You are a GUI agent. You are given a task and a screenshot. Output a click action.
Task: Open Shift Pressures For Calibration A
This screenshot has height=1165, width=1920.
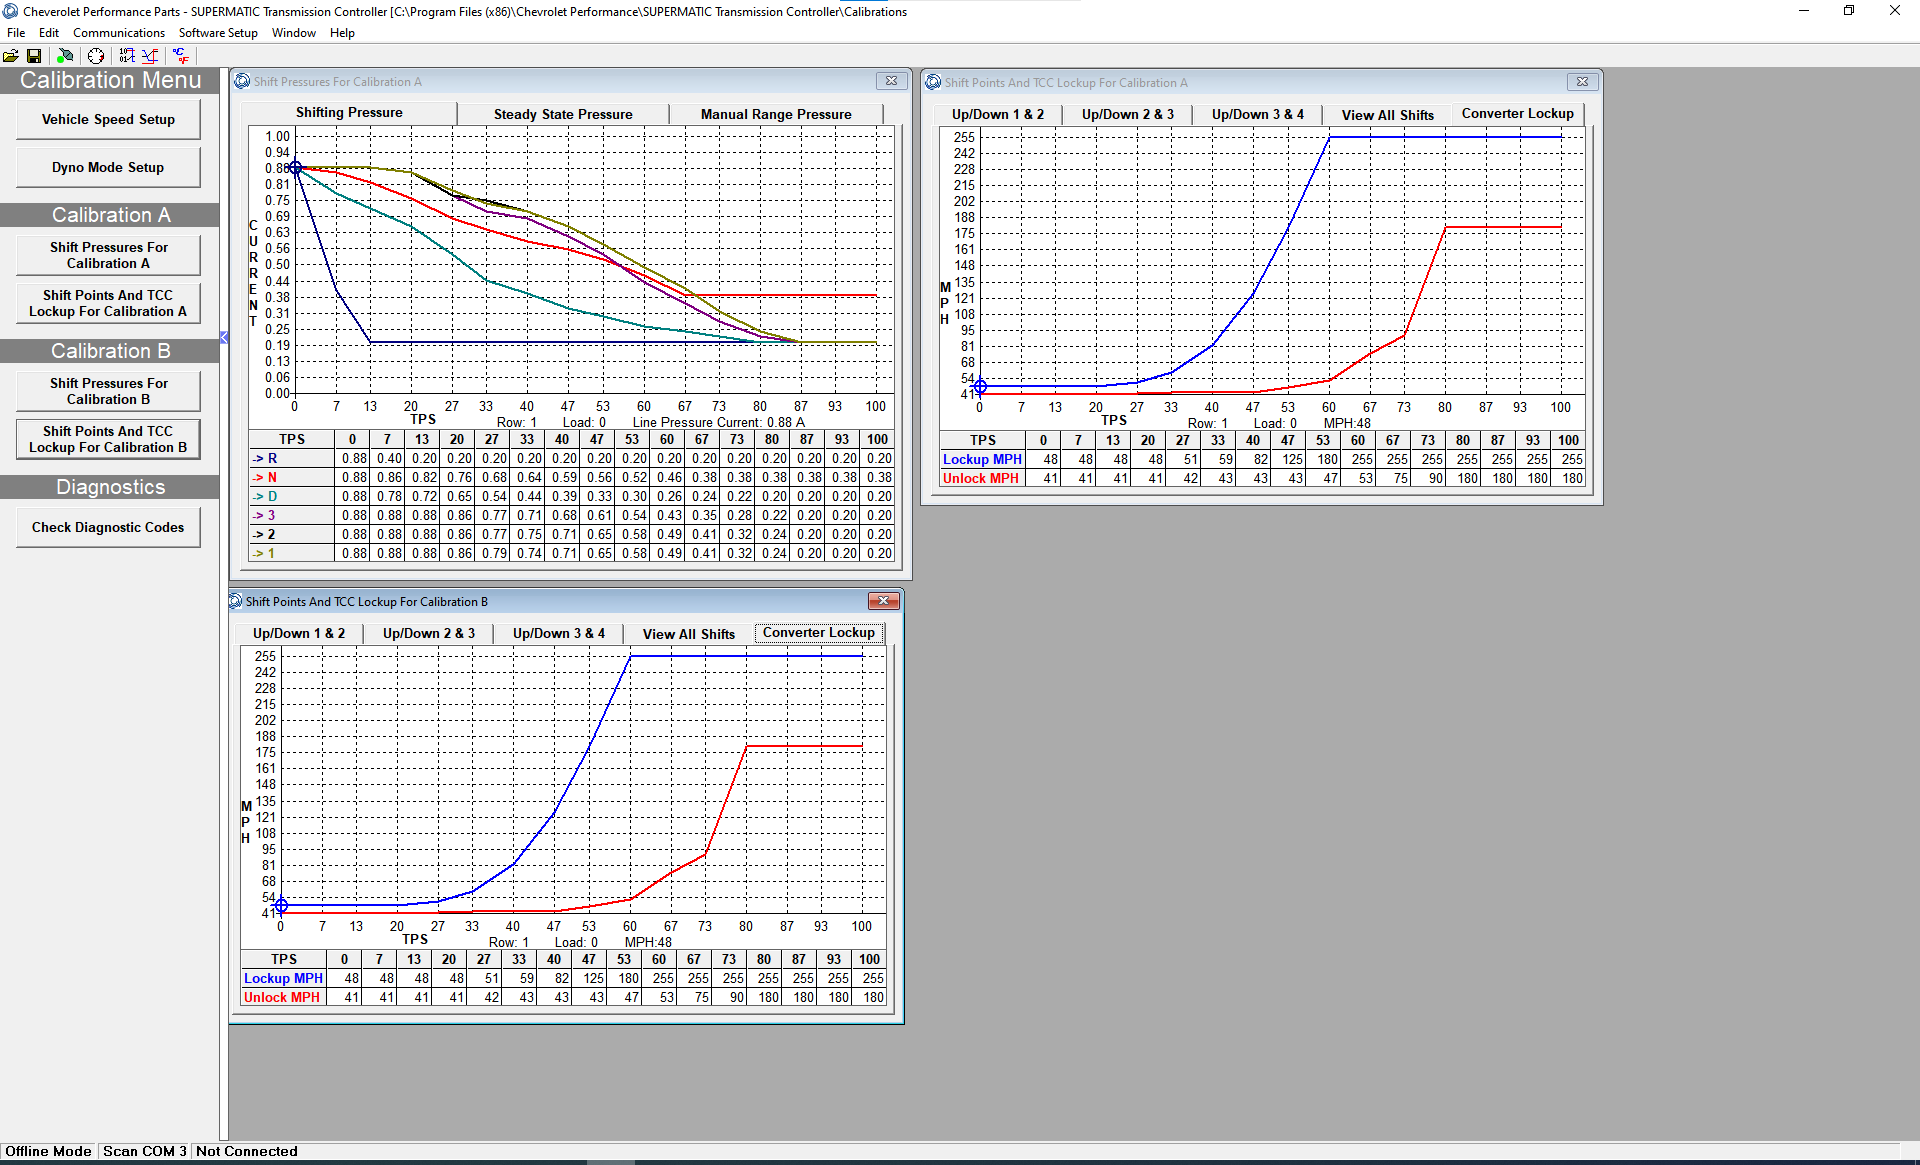108,255
